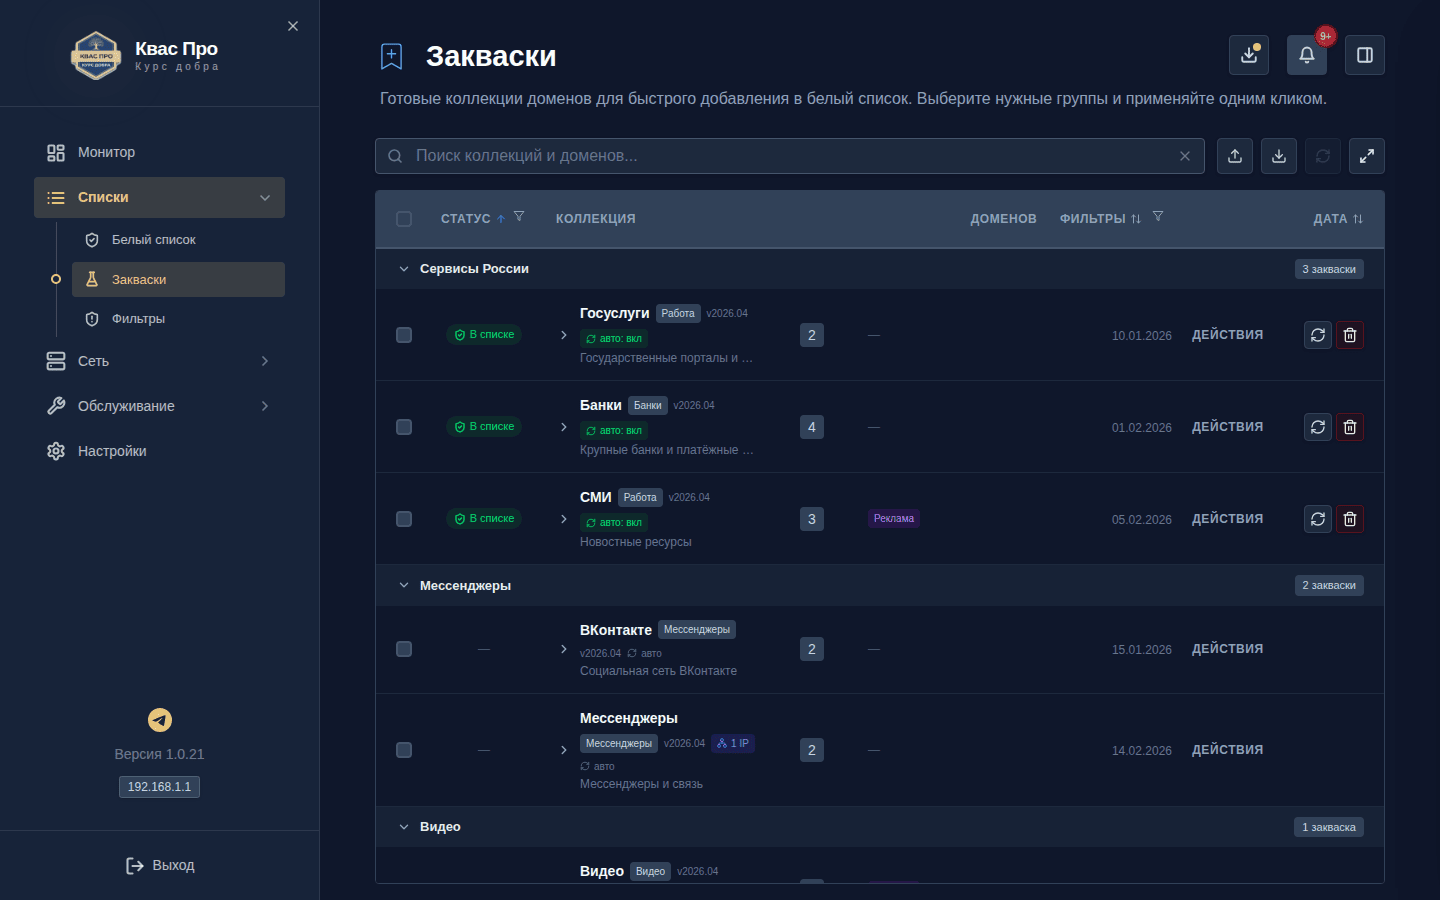The image size is (1440, 900).
Task: Click ДЕЙСТВИЯ for the ВКонтакте row
Action: point(1227,649)
